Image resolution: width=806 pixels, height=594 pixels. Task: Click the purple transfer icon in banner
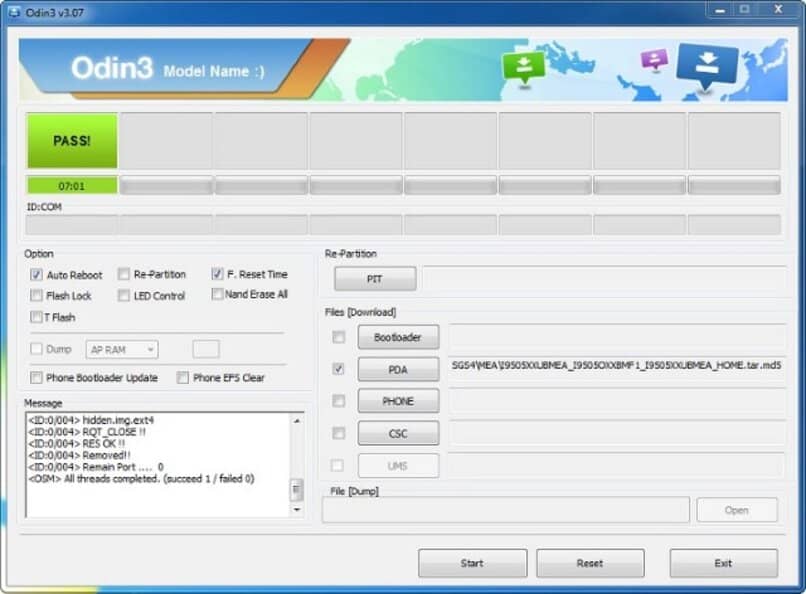[x=654, y=59]
